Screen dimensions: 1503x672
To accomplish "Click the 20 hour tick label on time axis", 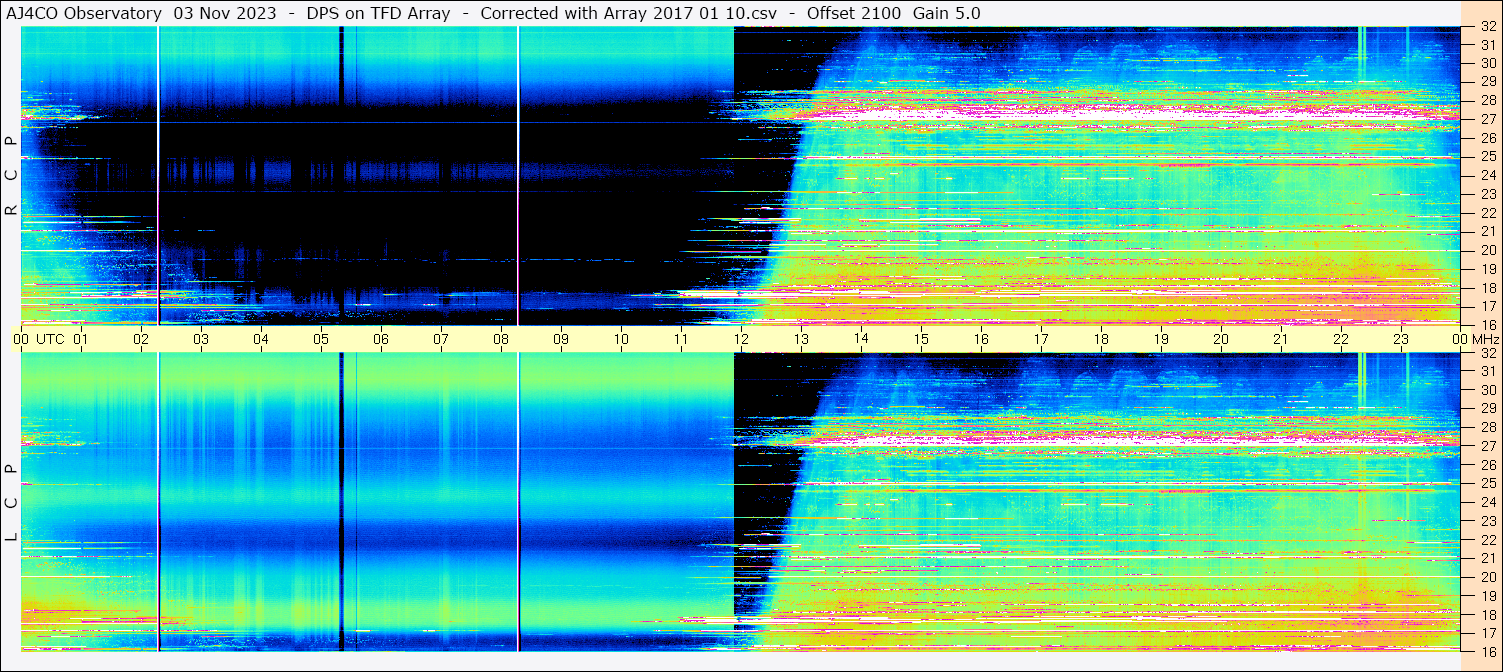I will click(1221, 339).
